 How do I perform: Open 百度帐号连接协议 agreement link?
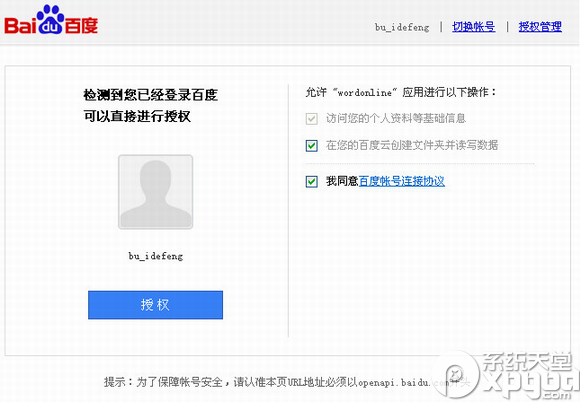[x=402, y=181]
